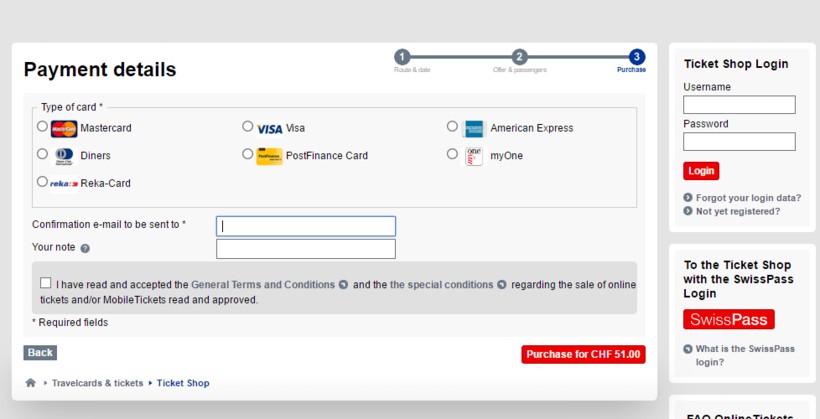Viewport: 820px width, 419px height.
Task: Click the Diners card logo icon
Action: point(64,155)
